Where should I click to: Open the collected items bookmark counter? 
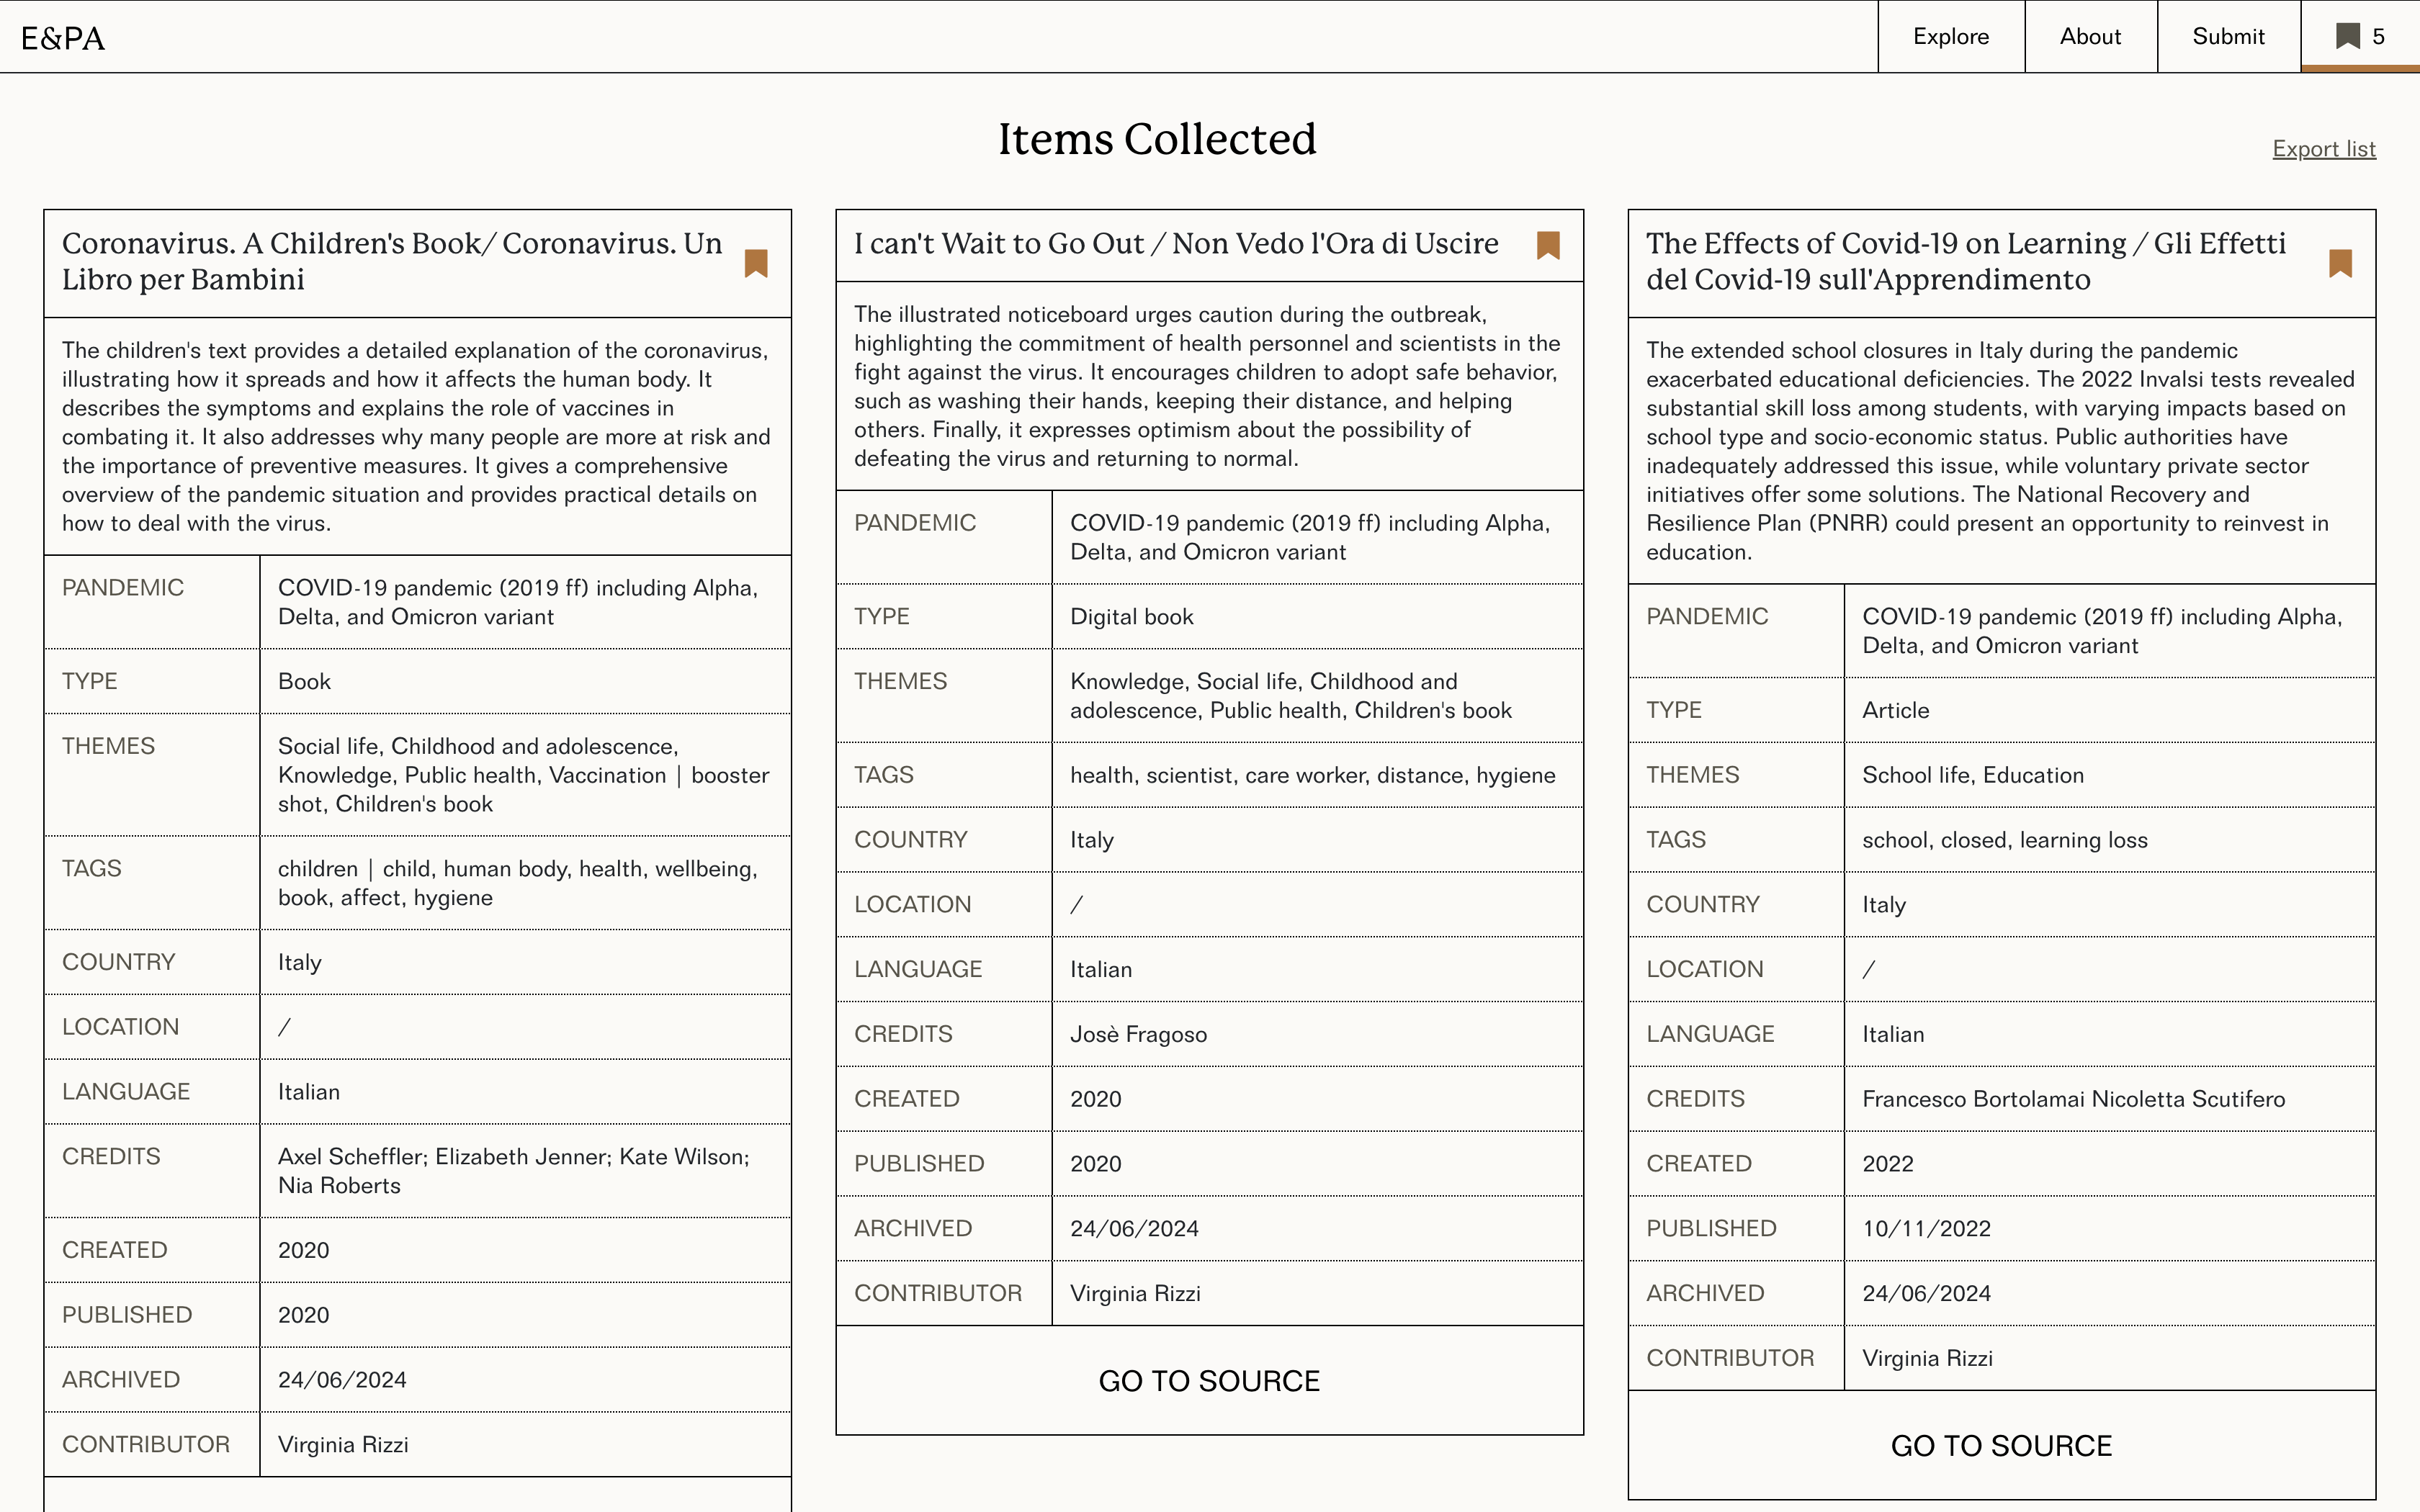pyautogui.click(x=2360, y=36)
